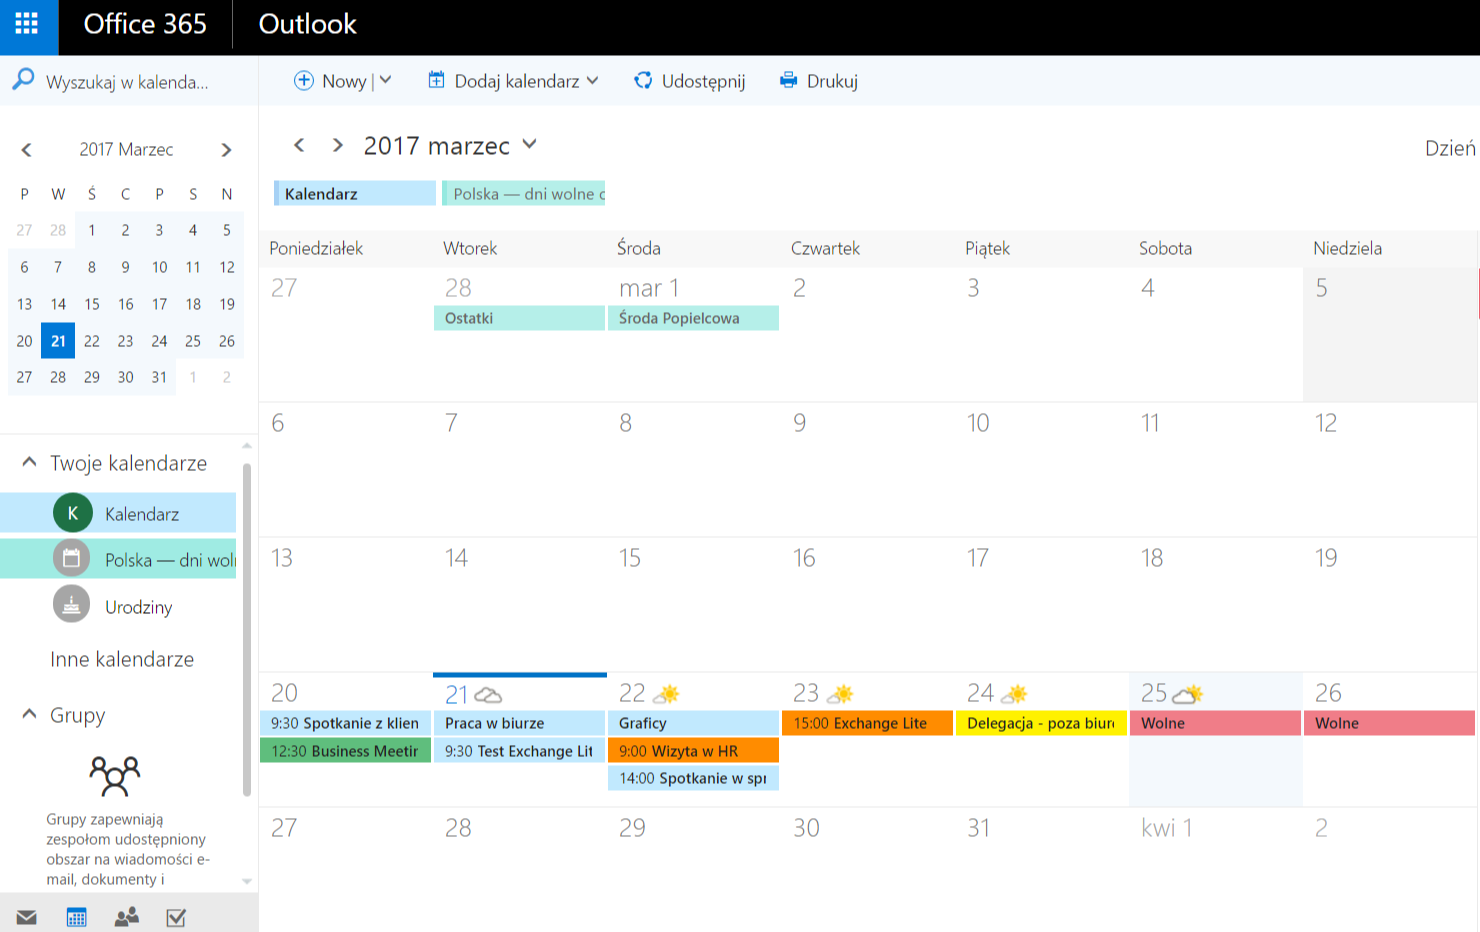
Task: Toggle Polska dni wolne calendar visibility
Action: (72, 559)
